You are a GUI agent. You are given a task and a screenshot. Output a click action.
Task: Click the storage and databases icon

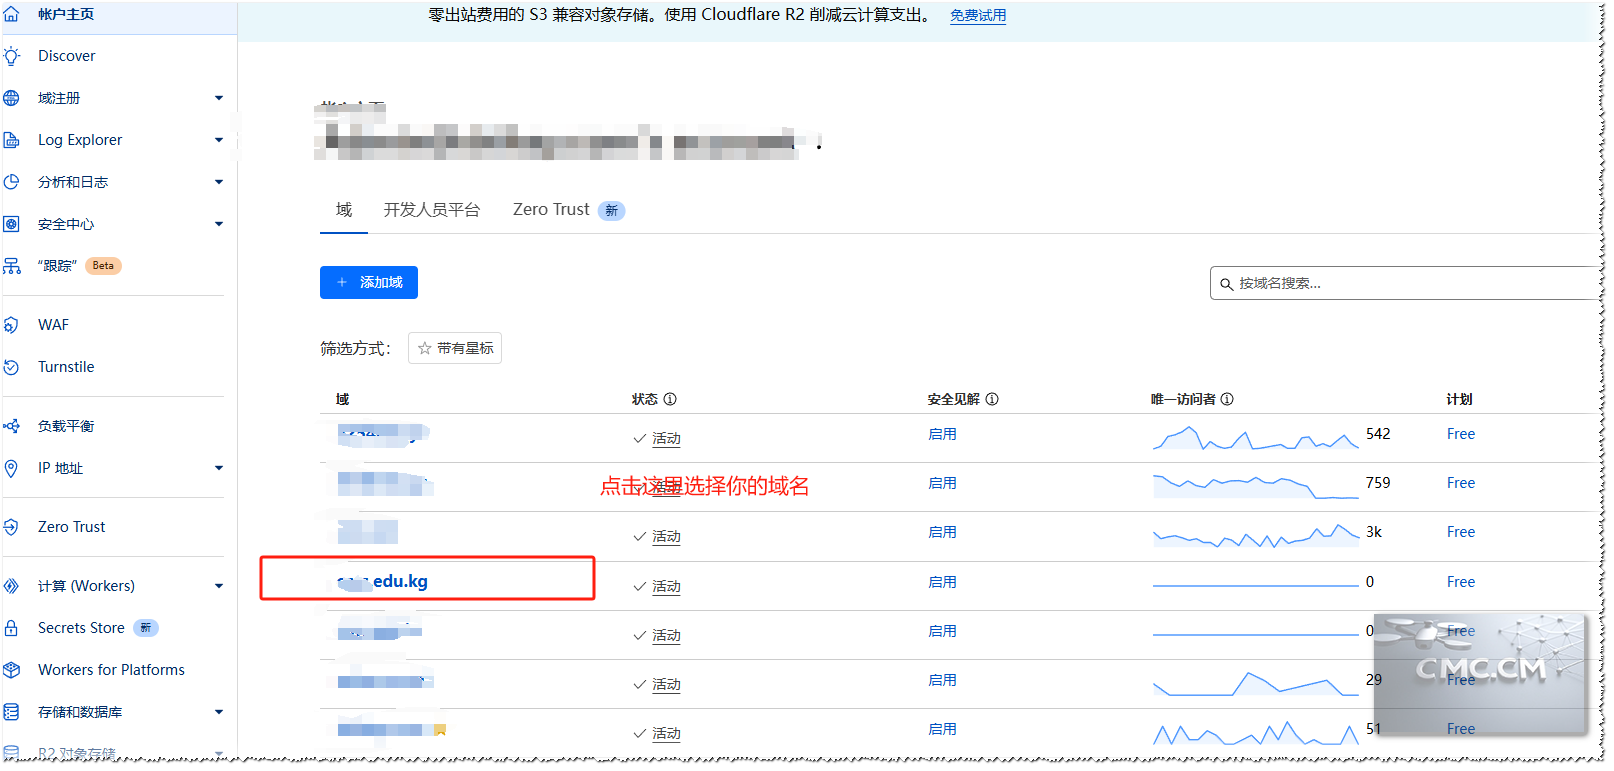(x=11, y=712)
